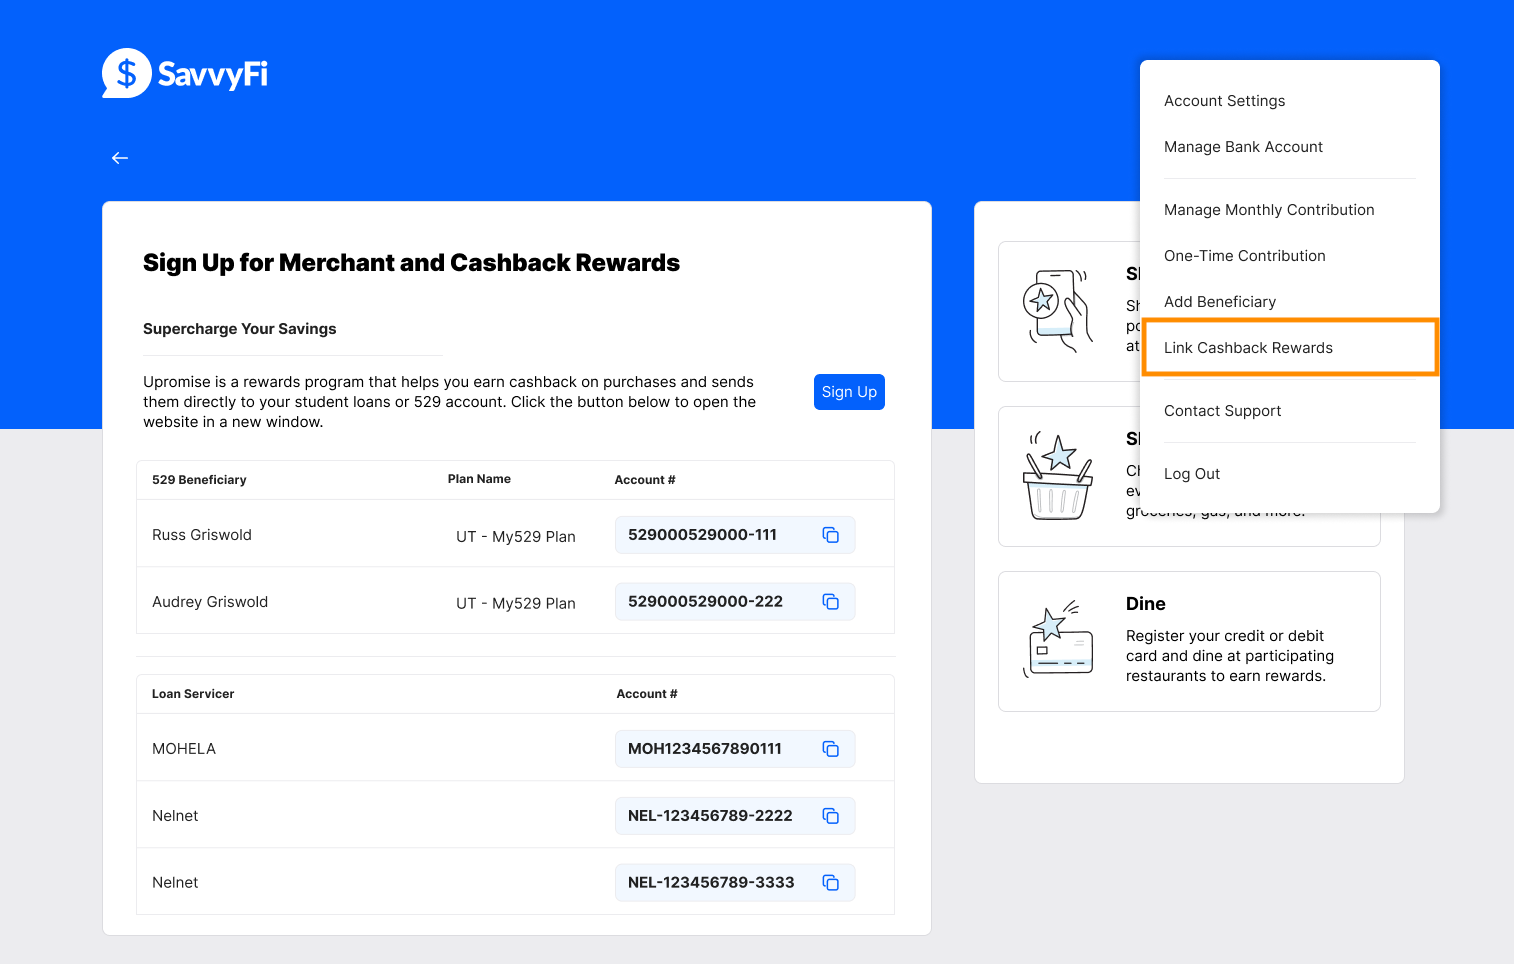Click beneficiary name Audrey Griswold
Viewport: 1514px width, 964px height.
[210, 602]
